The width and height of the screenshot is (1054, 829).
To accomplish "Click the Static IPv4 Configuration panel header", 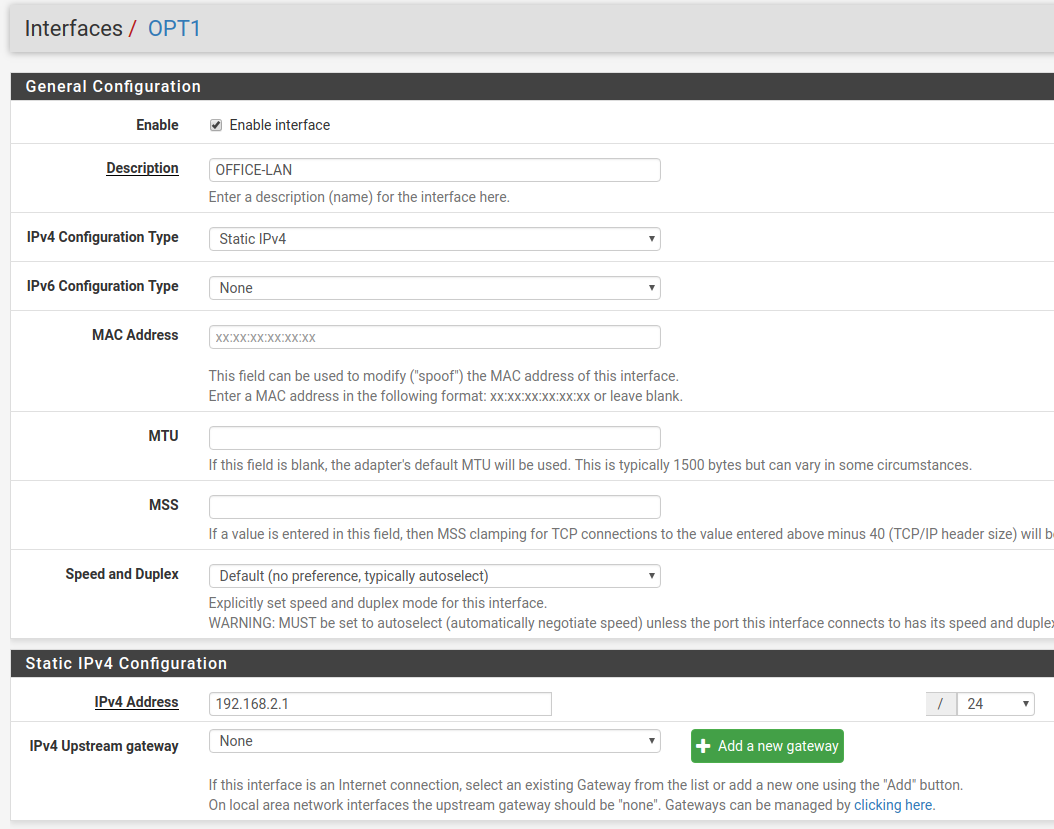I will (126, 663).
